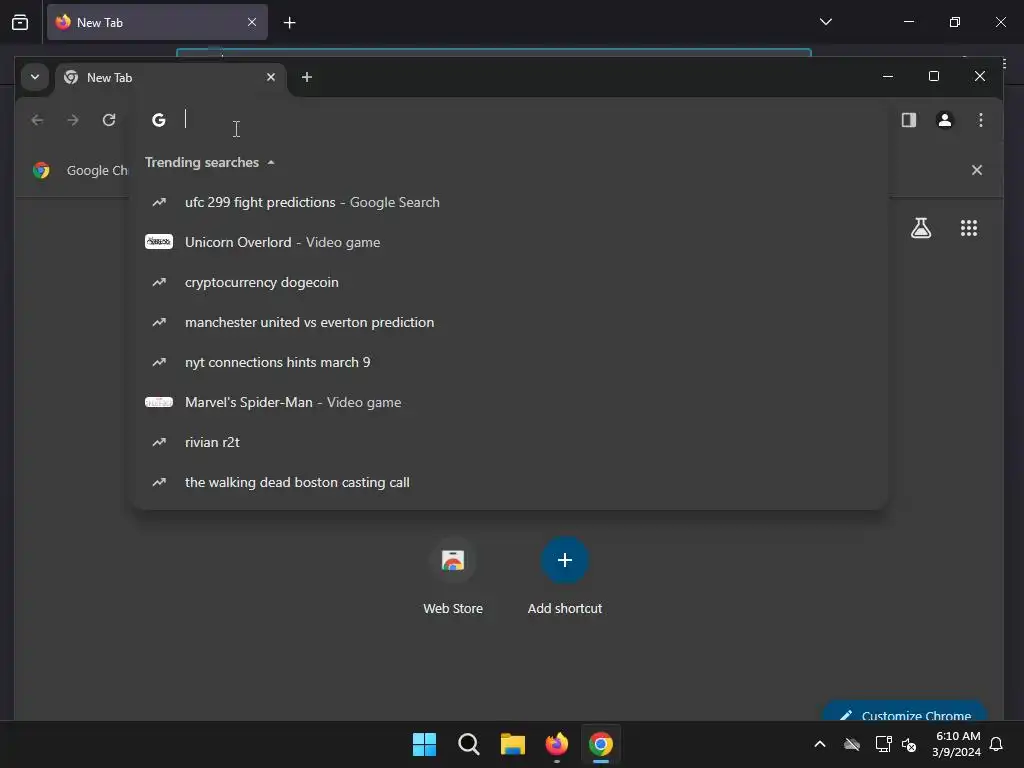Image resolution: width=1024 pixels, height=768 pixels.
Task: Click trending arrow icon beside rivian r2t
Action: click(159, 442)
